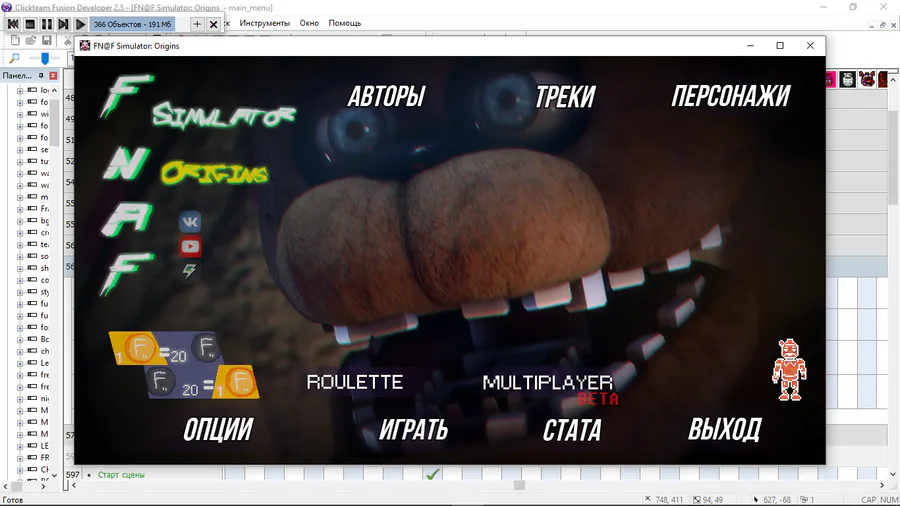Expand the 'bg' tree node
This screenshot has width=900, height=506.
tap(20, 221)
